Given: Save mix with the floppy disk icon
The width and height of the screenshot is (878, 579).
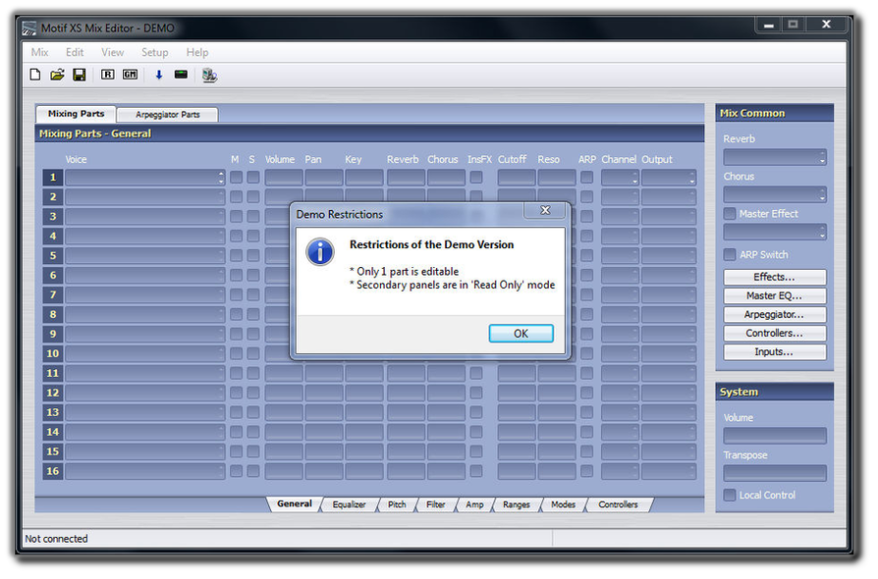Looking at the screenshot, I should click(x=79, y=74).
